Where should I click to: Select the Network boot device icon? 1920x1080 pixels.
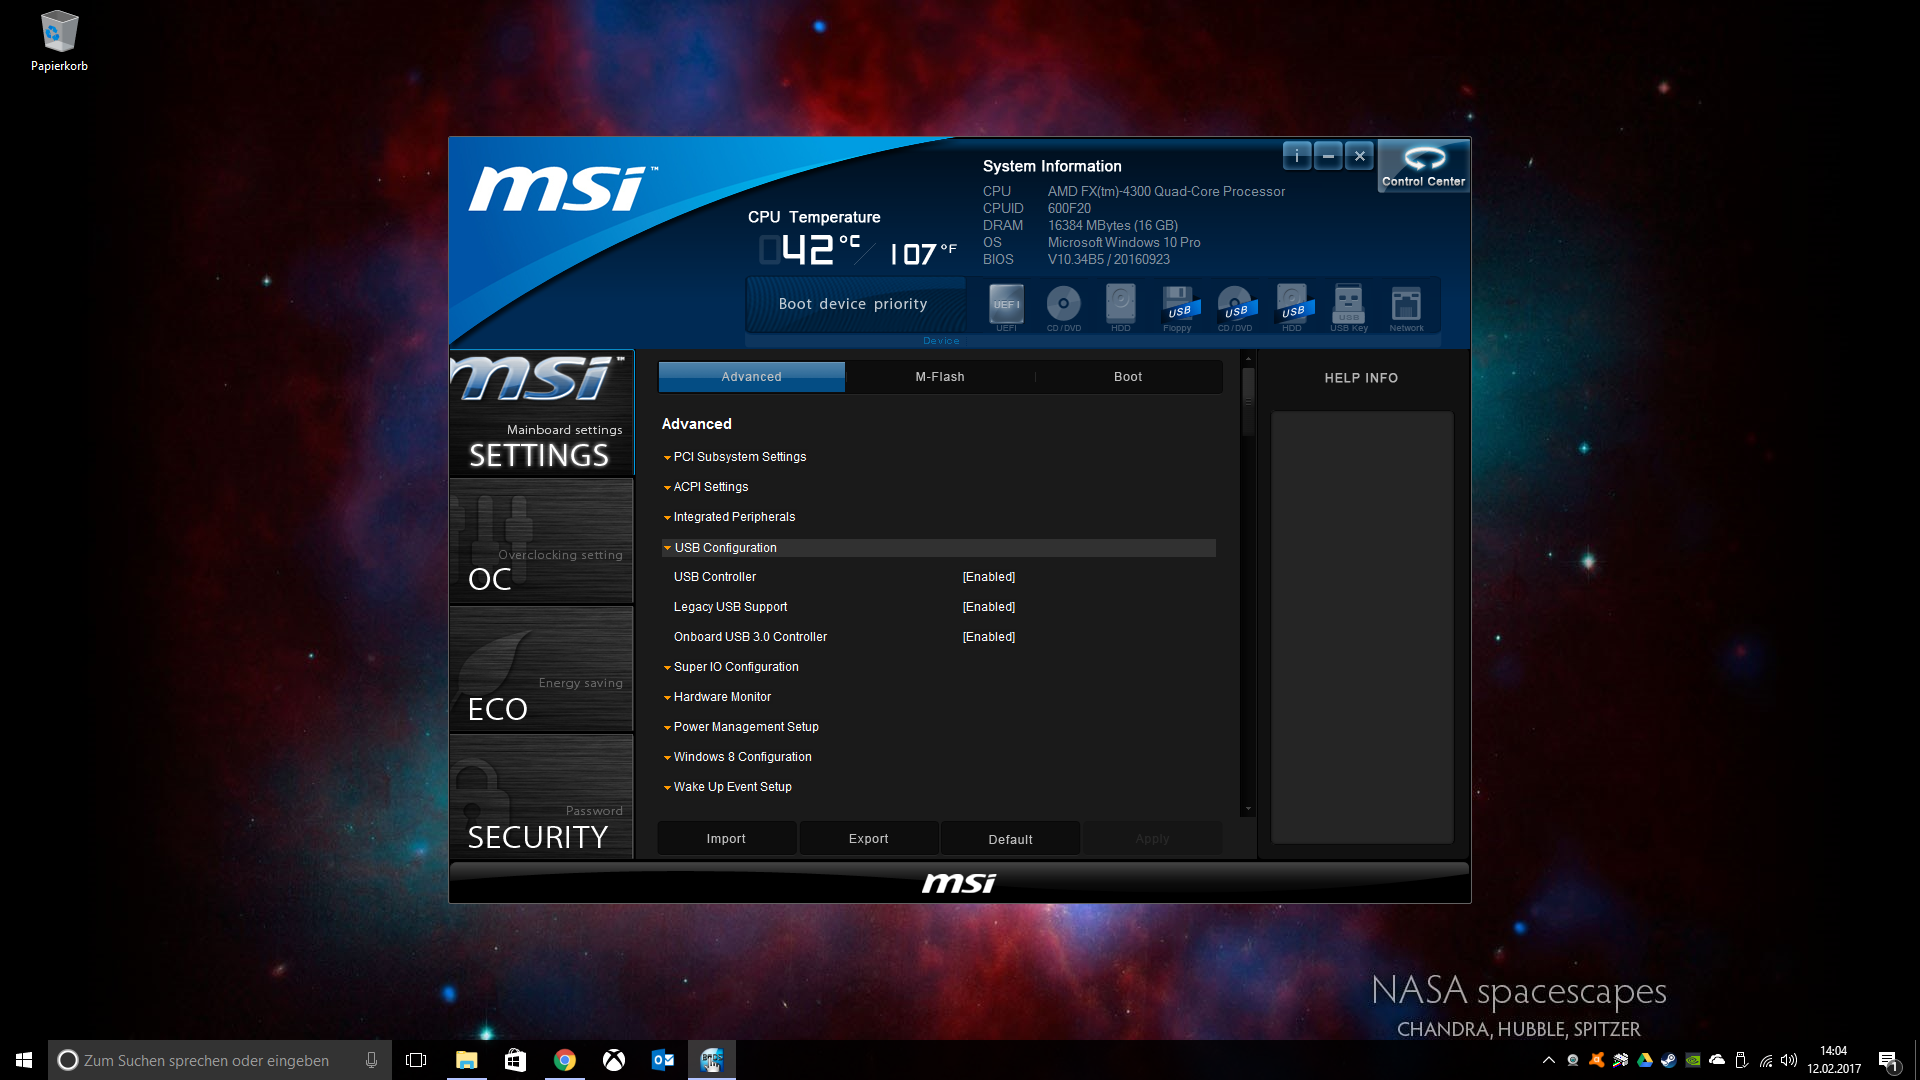(1406, 305)
